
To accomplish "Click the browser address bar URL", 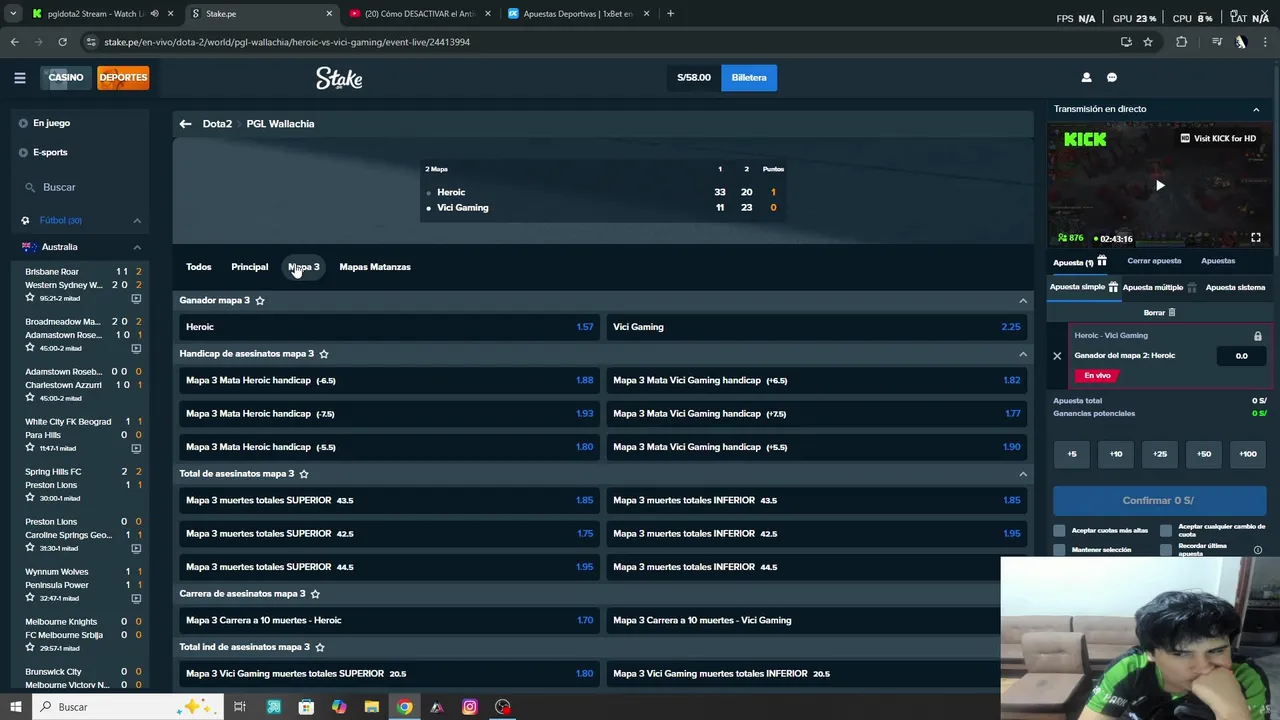I will pyautogui.click(x=287, y=42).
